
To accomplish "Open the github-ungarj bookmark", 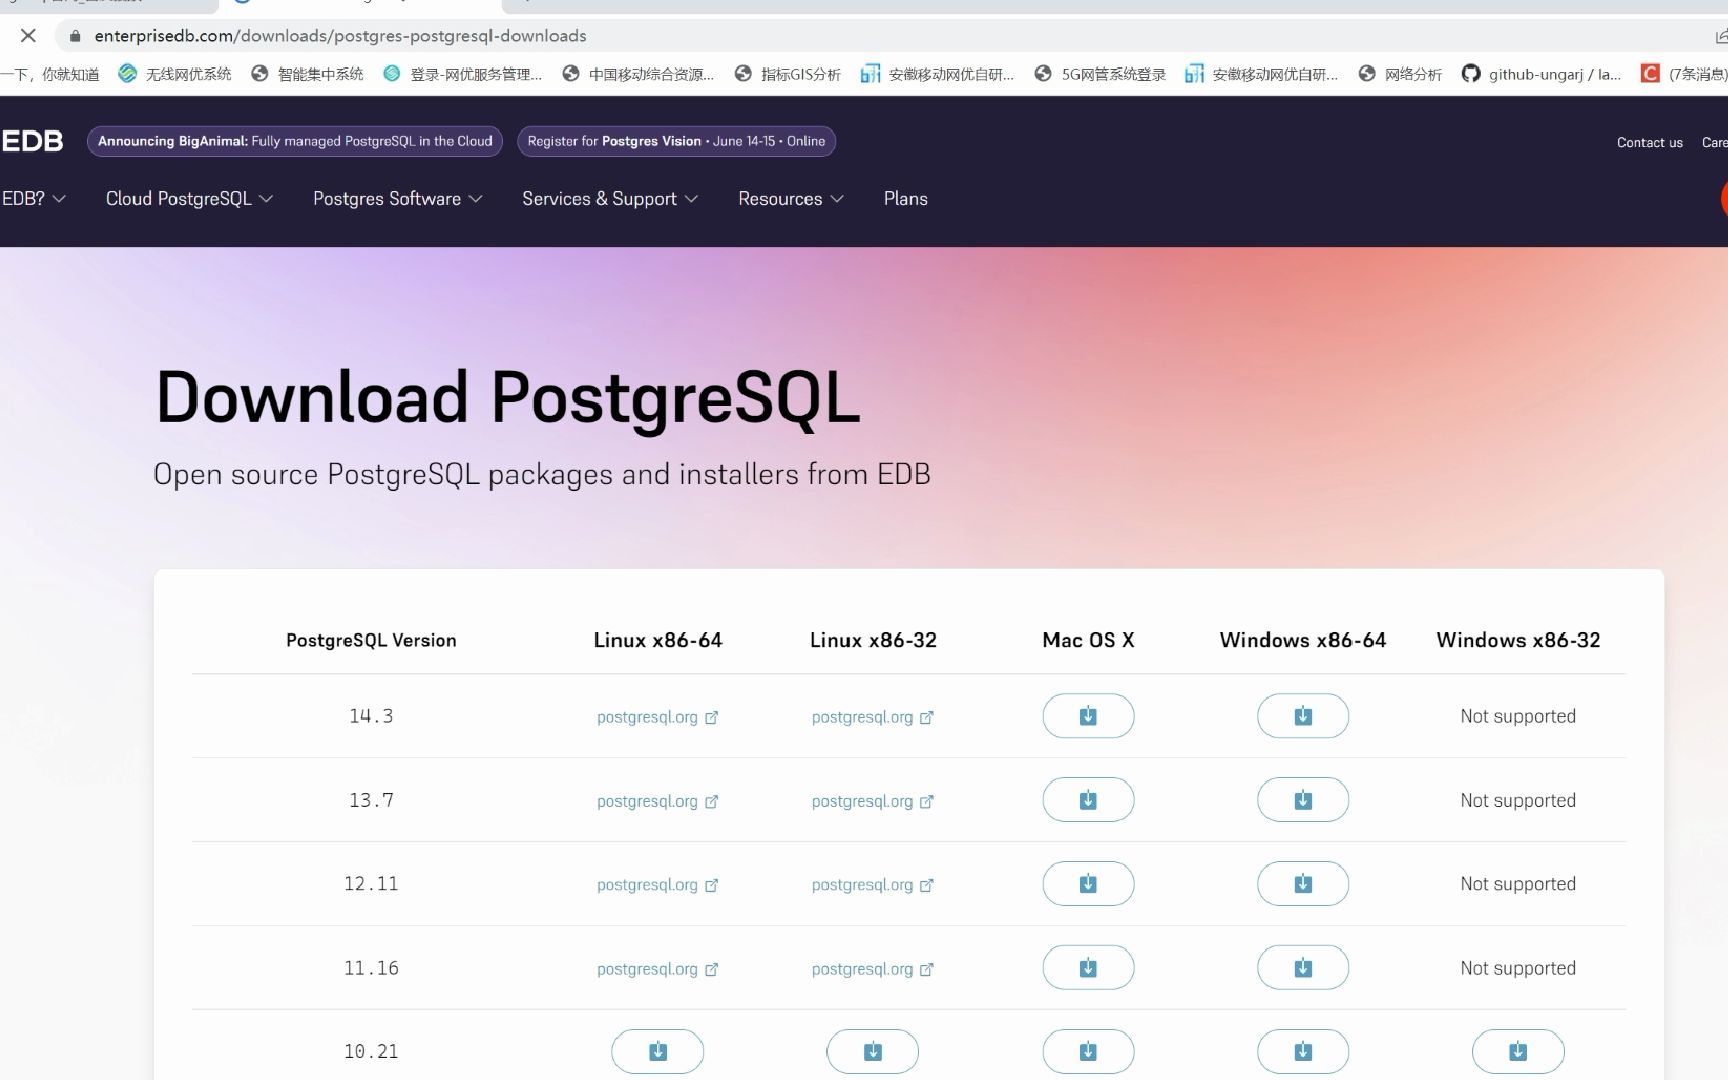I will click(1541, 74).
